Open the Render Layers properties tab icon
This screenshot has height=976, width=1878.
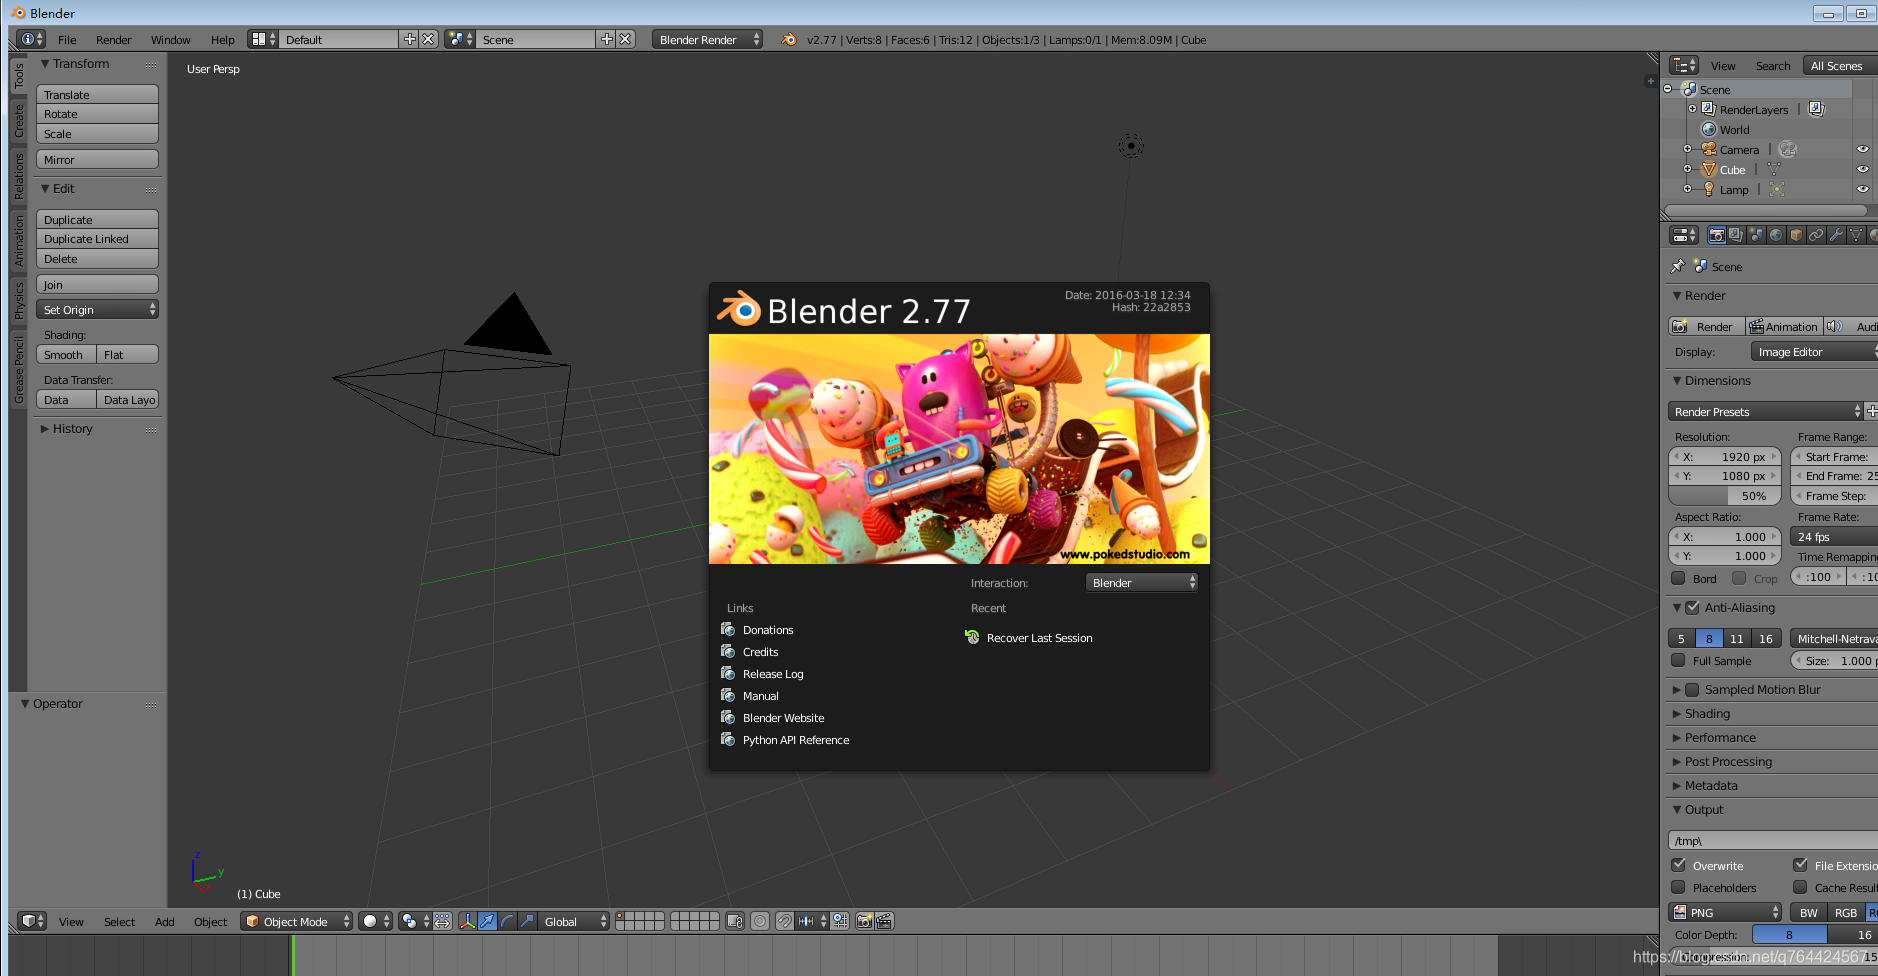click(x=1736, y=235)
